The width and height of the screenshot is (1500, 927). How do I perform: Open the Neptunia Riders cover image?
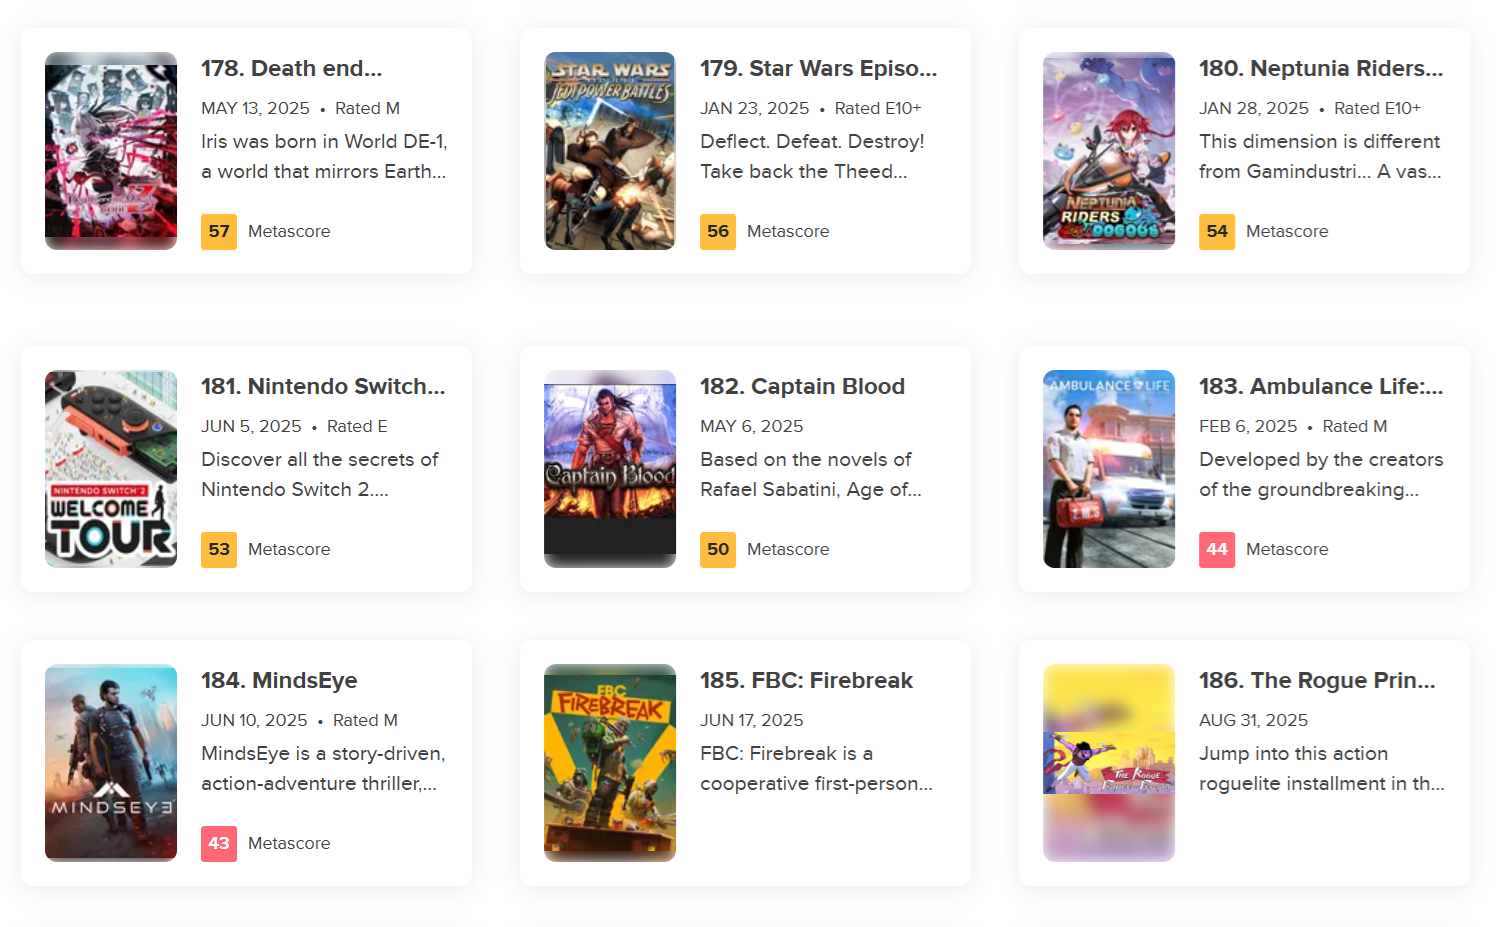1109,151
